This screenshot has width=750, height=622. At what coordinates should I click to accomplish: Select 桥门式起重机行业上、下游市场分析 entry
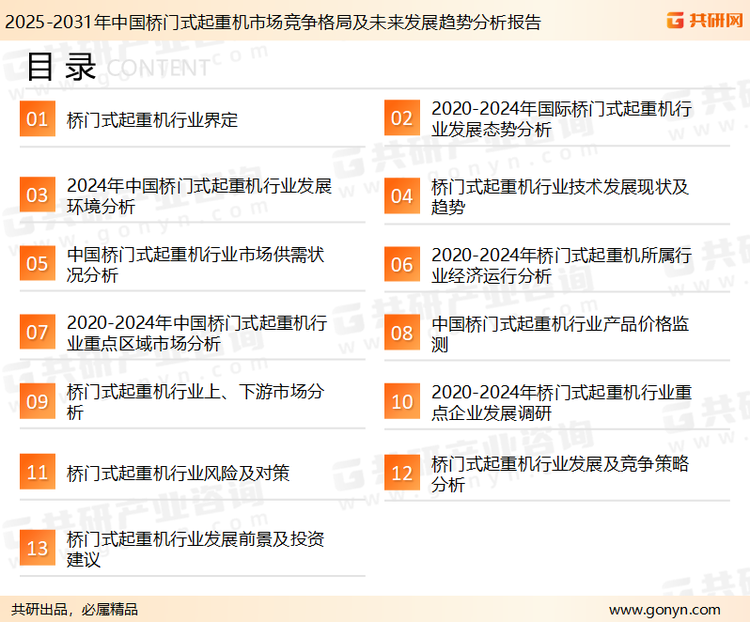(195, 401)
